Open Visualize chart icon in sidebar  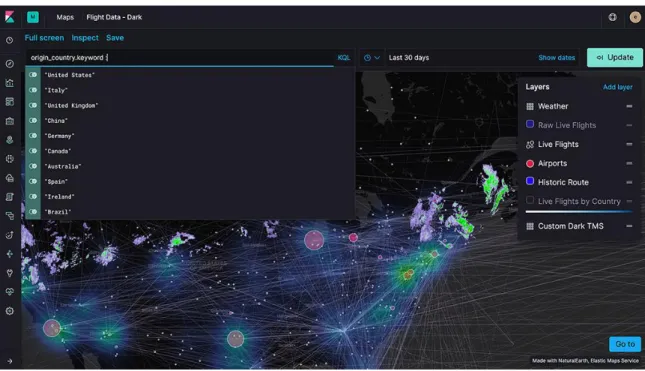(9, 83)
